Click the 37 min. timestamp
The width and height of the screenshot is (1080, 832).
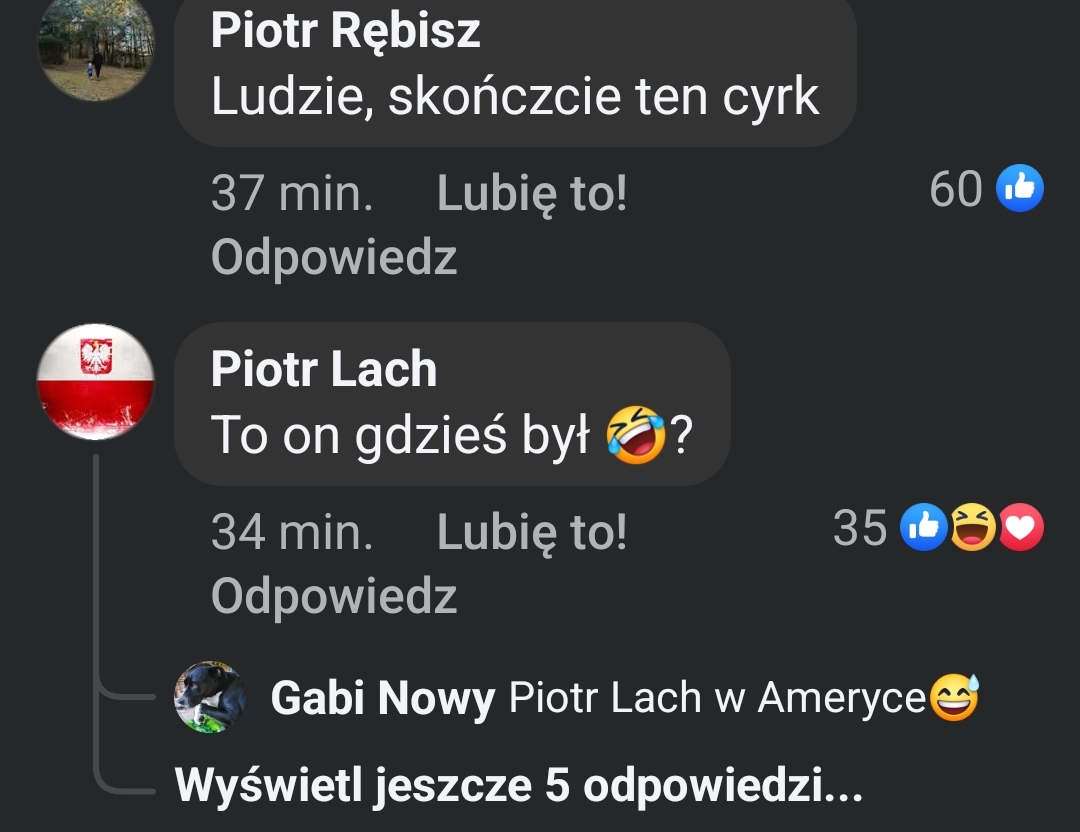click(x=292, y=193)
